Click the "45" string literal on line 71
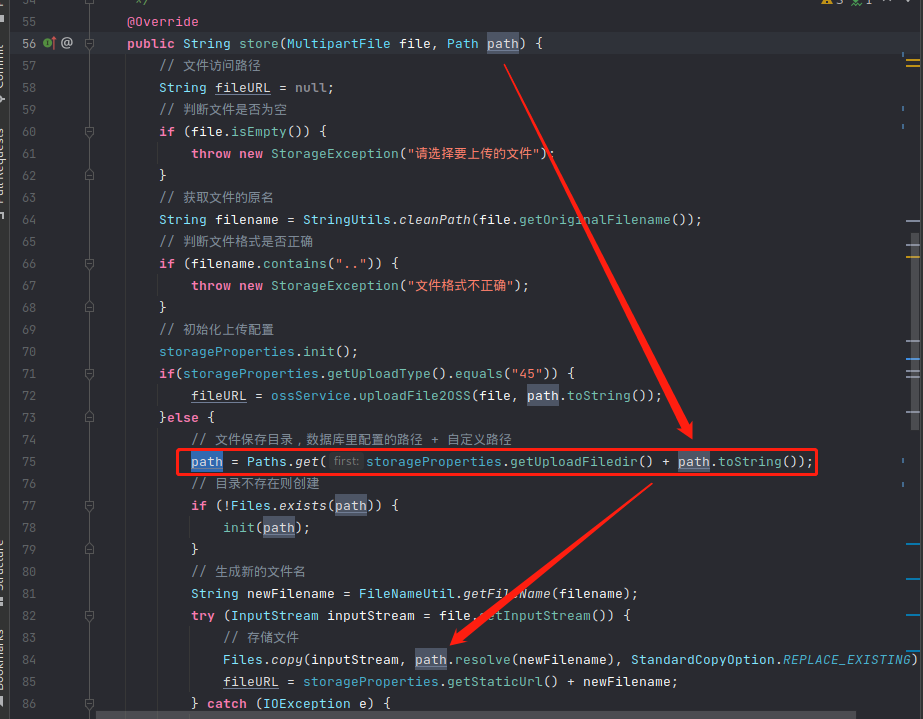Screen dimensions: 923x719 (527, 373)
